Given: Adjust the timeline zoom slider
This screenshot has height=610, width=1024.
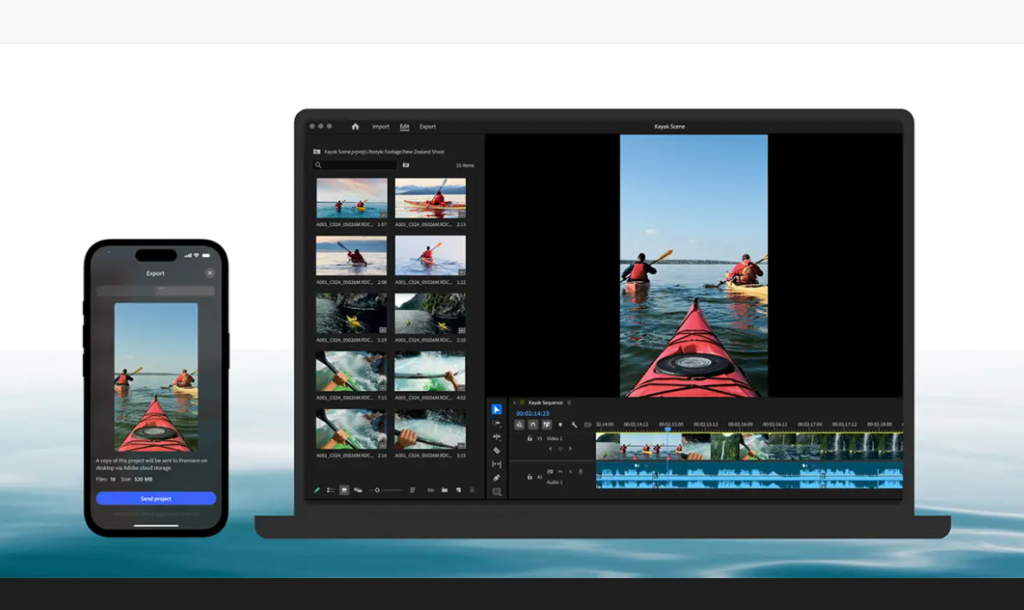Looking at the screenshot, I should point(377,490).
